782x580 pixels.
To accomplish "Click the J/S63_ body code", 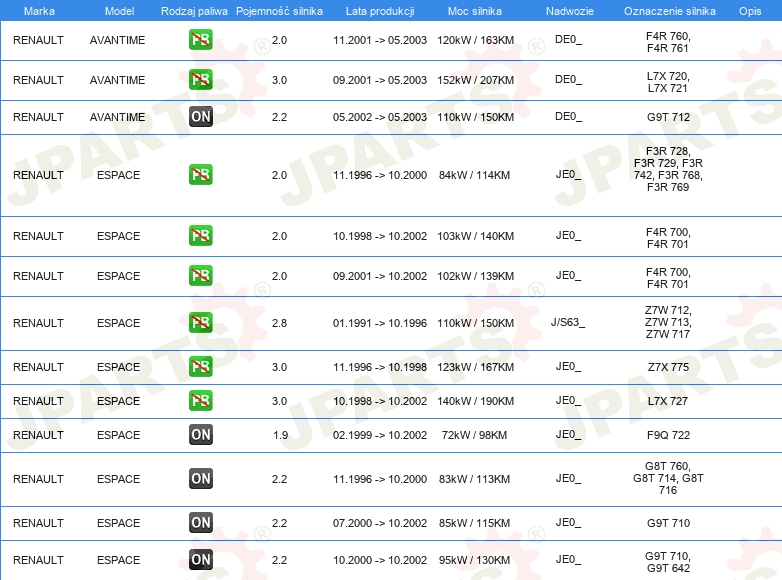I will (568, 323).
